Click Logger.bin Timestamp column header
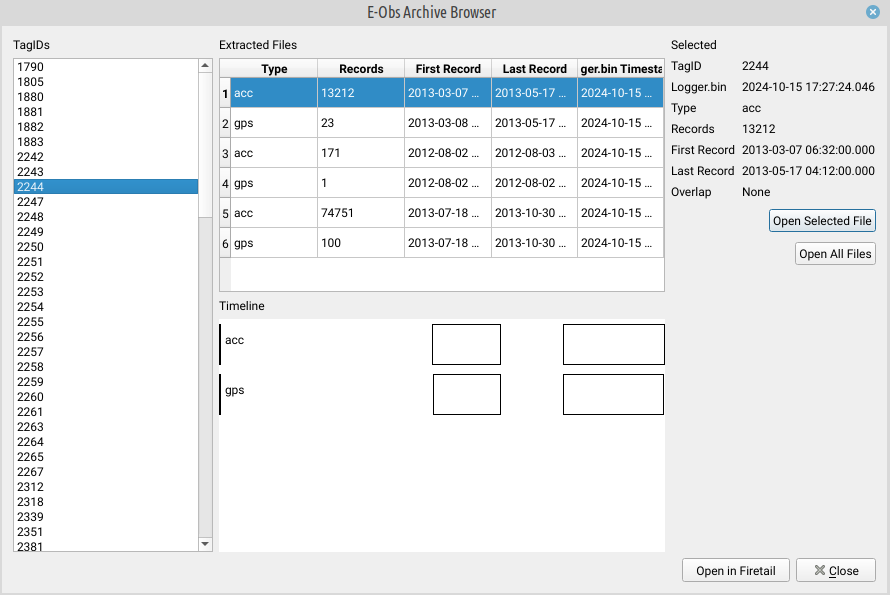Screen dimensions: 890x595 (x=620, y=69)
